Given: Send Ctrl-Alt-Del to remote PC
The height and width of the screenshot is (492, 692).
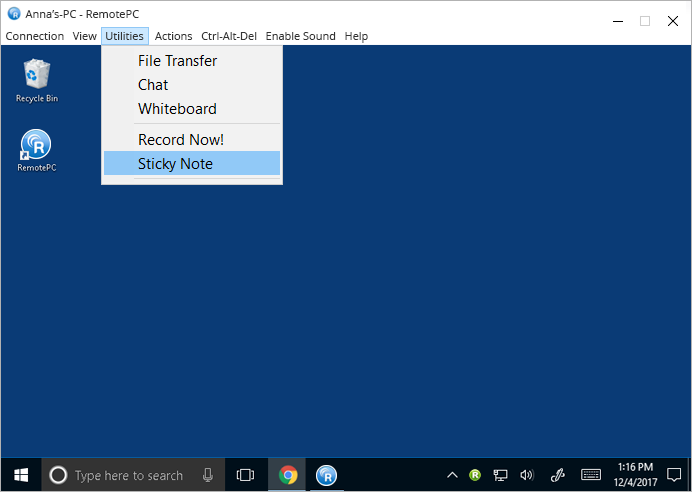Looking at the screenshot, I should coord(229,36).
